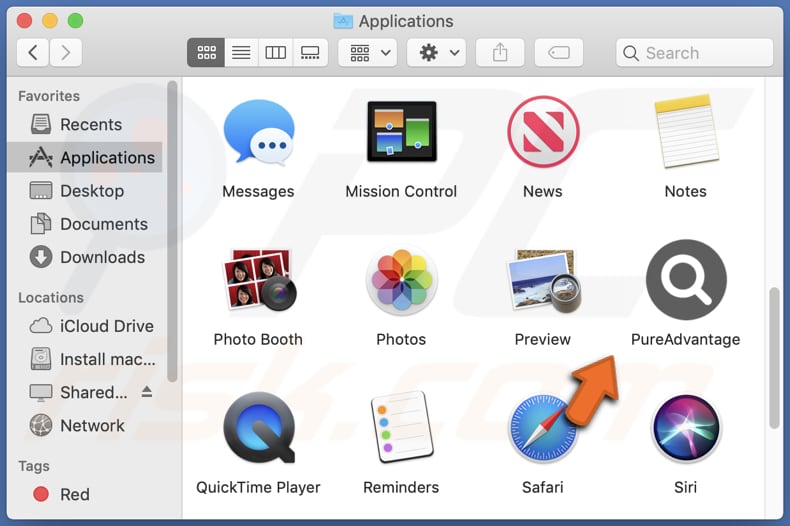Focus the Search field

coord(694,52)
